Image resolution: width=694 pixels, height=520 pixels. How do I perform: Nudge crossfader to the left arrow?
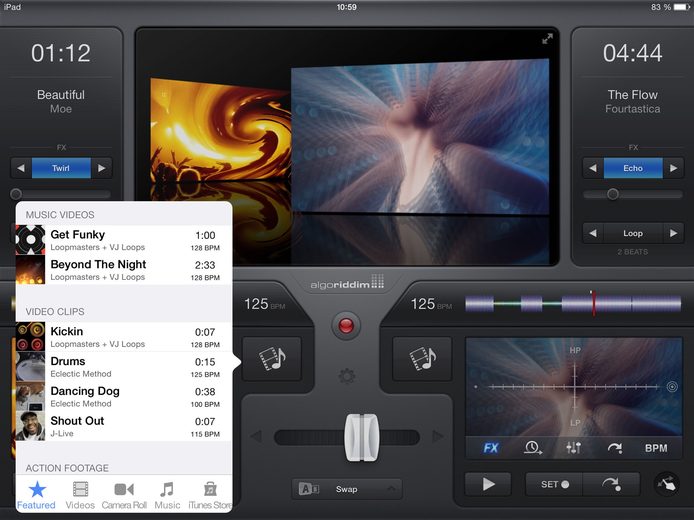coord(256,437)
